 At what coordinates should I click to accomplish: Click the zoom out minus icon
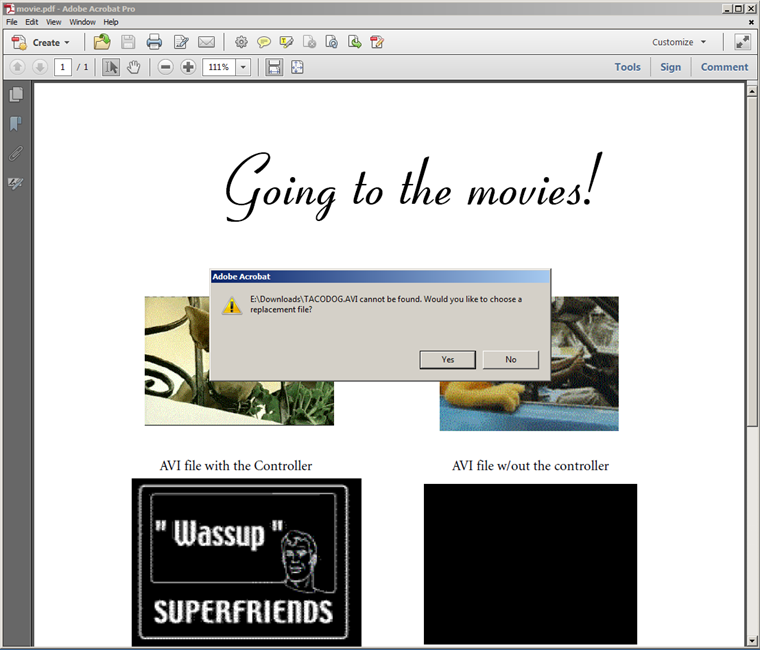click(x=165, y=67)
